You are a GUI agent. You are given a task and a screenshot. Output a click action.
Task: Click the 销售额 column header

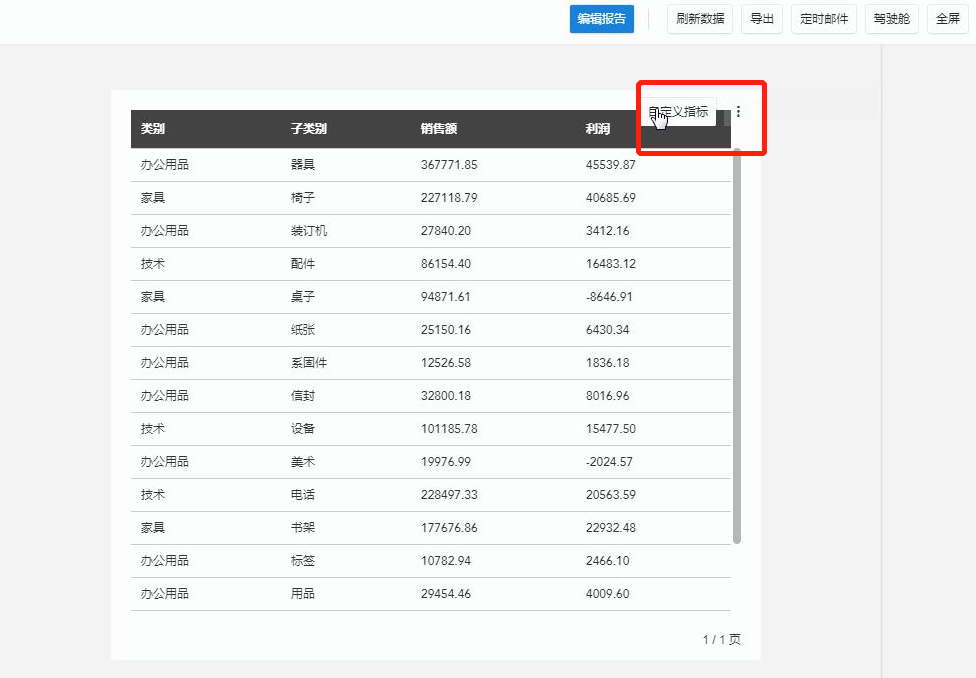point(439,129)
